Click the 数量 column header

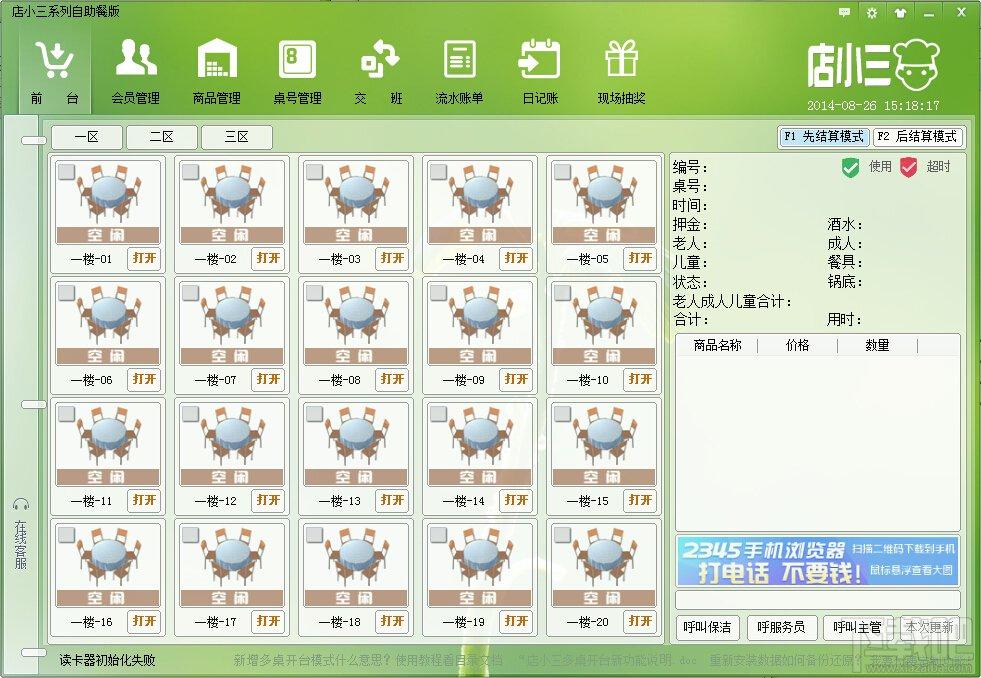coord(877,345)
